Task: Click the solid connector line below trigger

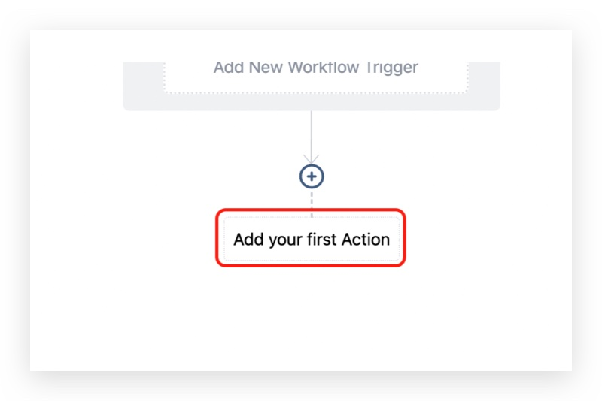Action: click(x=311, y=134)
